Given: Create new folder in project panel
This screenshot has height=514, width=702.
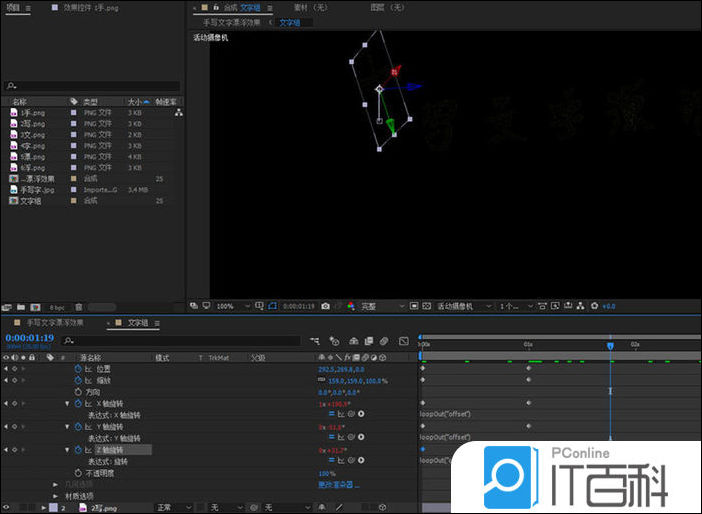Looking at the screenshot, I should click(20, 306).
